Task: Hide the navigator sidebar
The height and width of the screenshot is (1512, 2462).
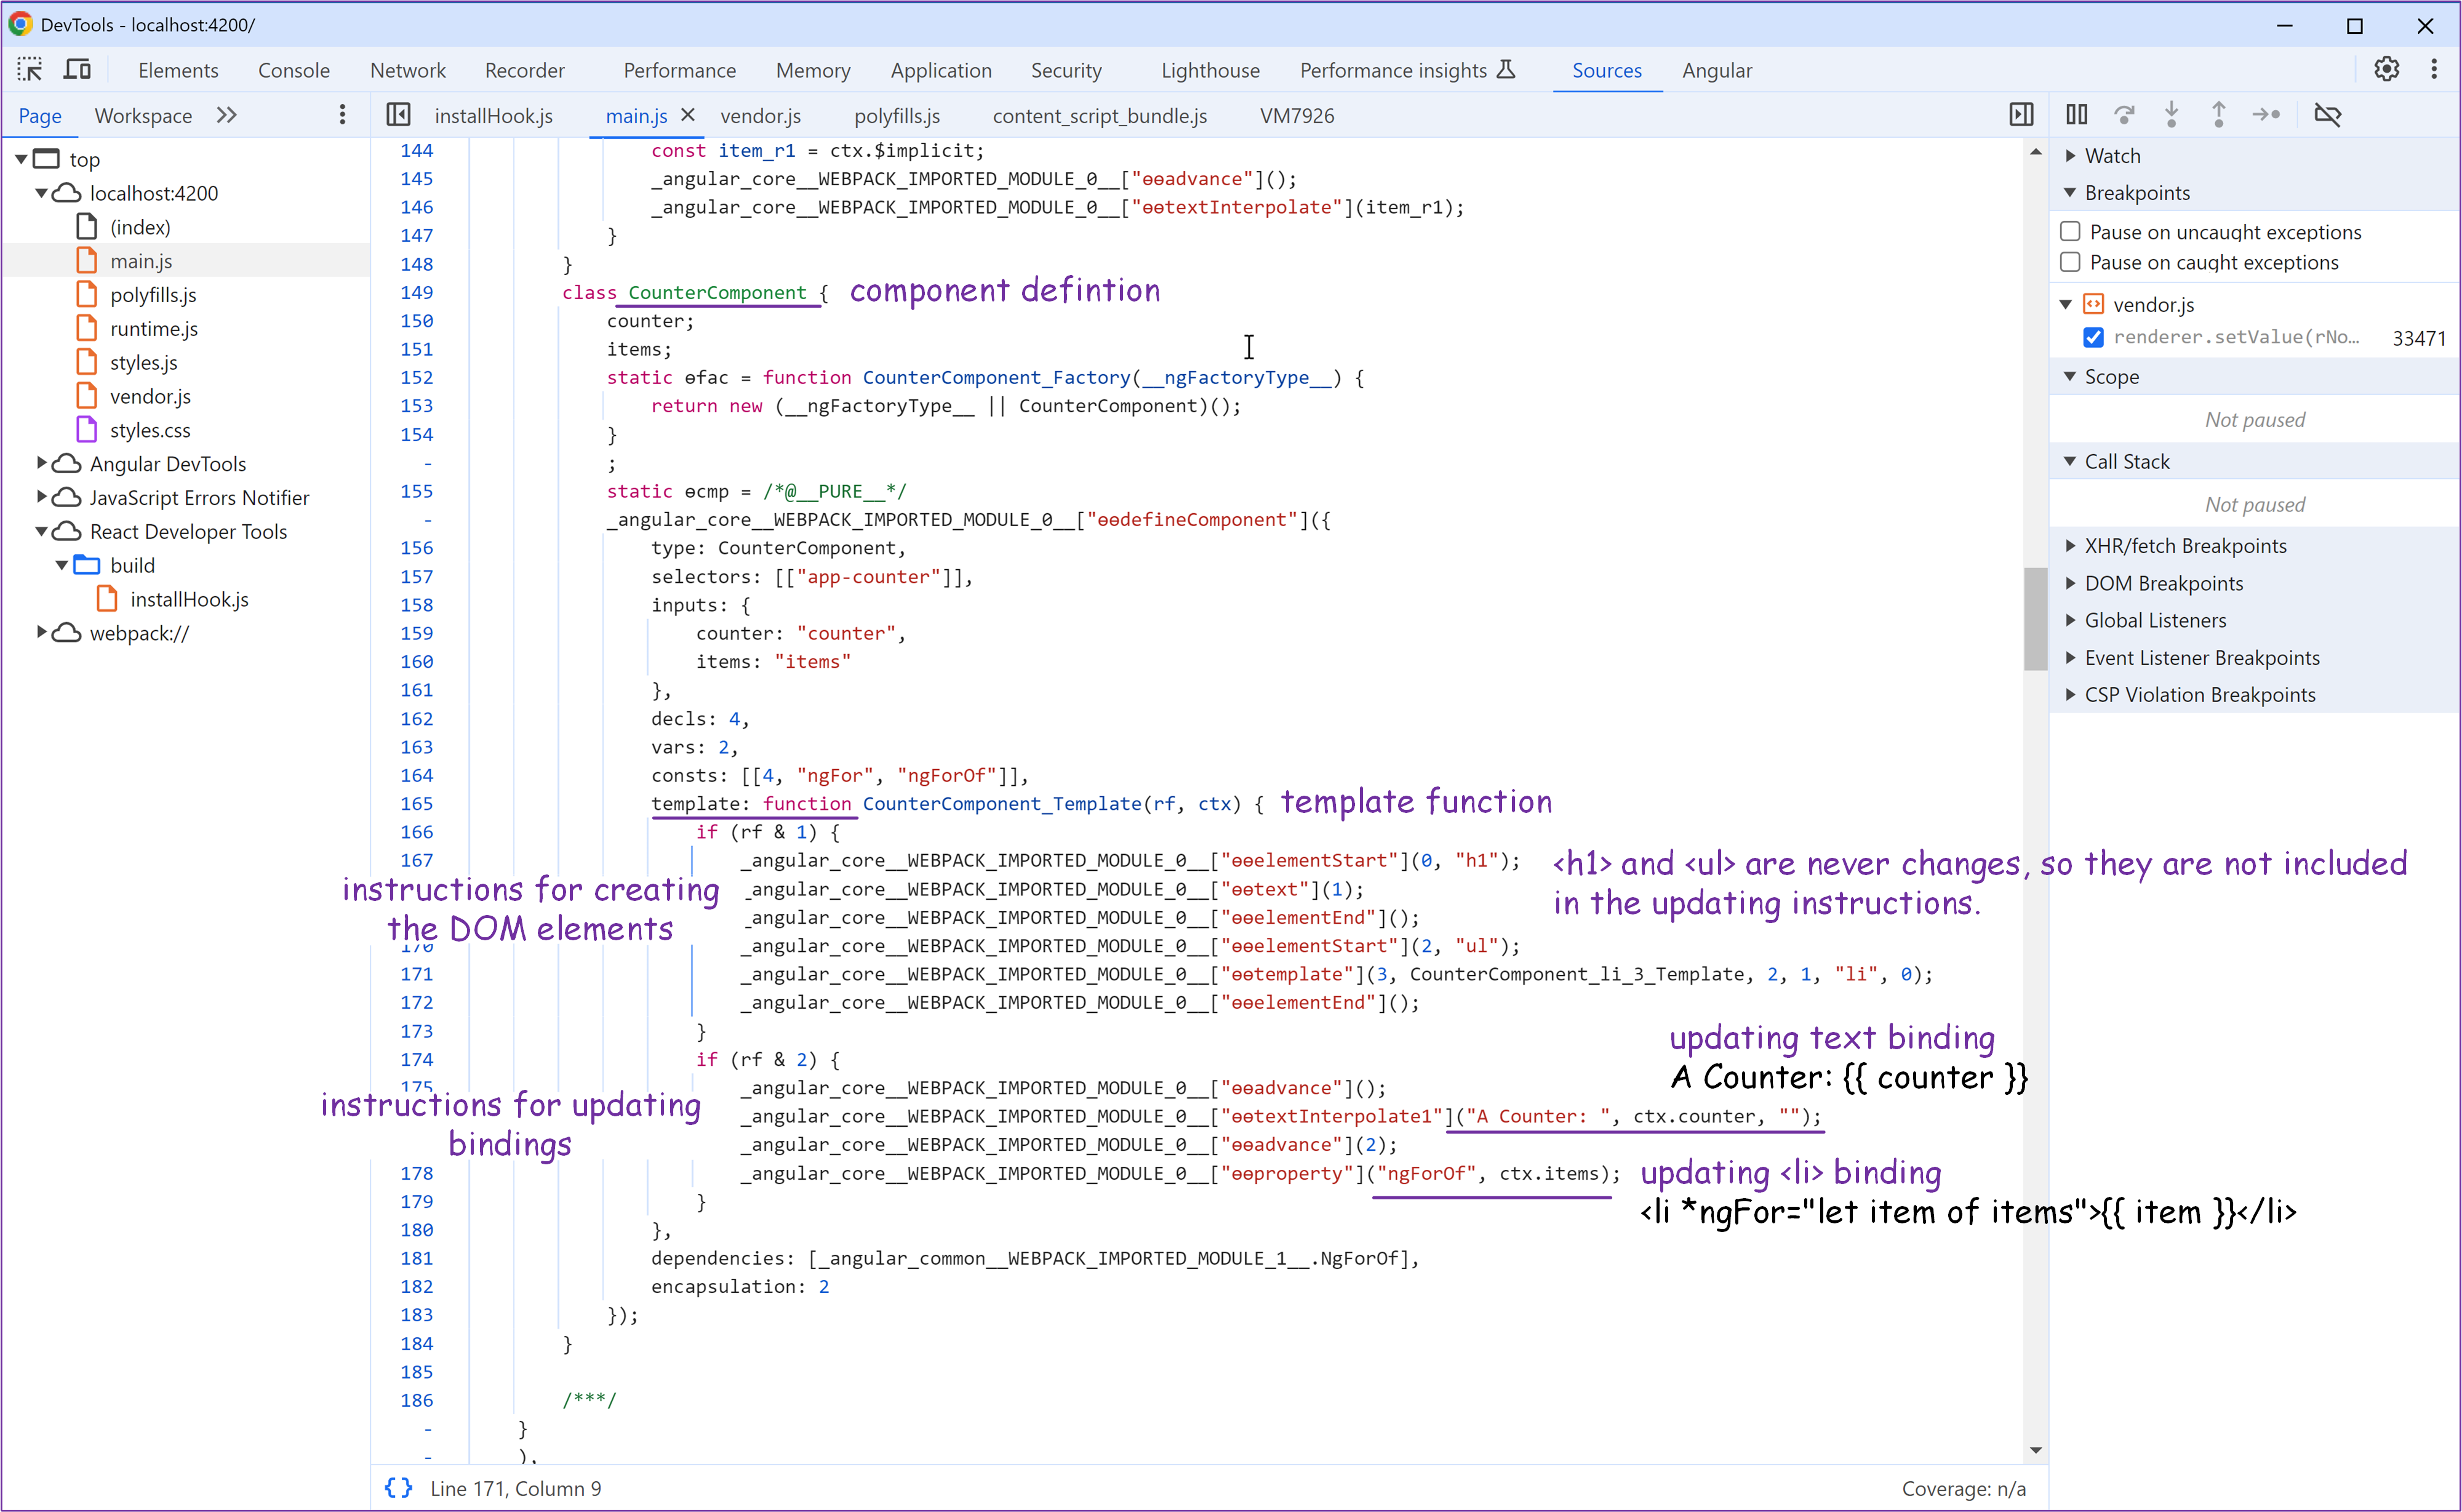Action: click(398, 115)
